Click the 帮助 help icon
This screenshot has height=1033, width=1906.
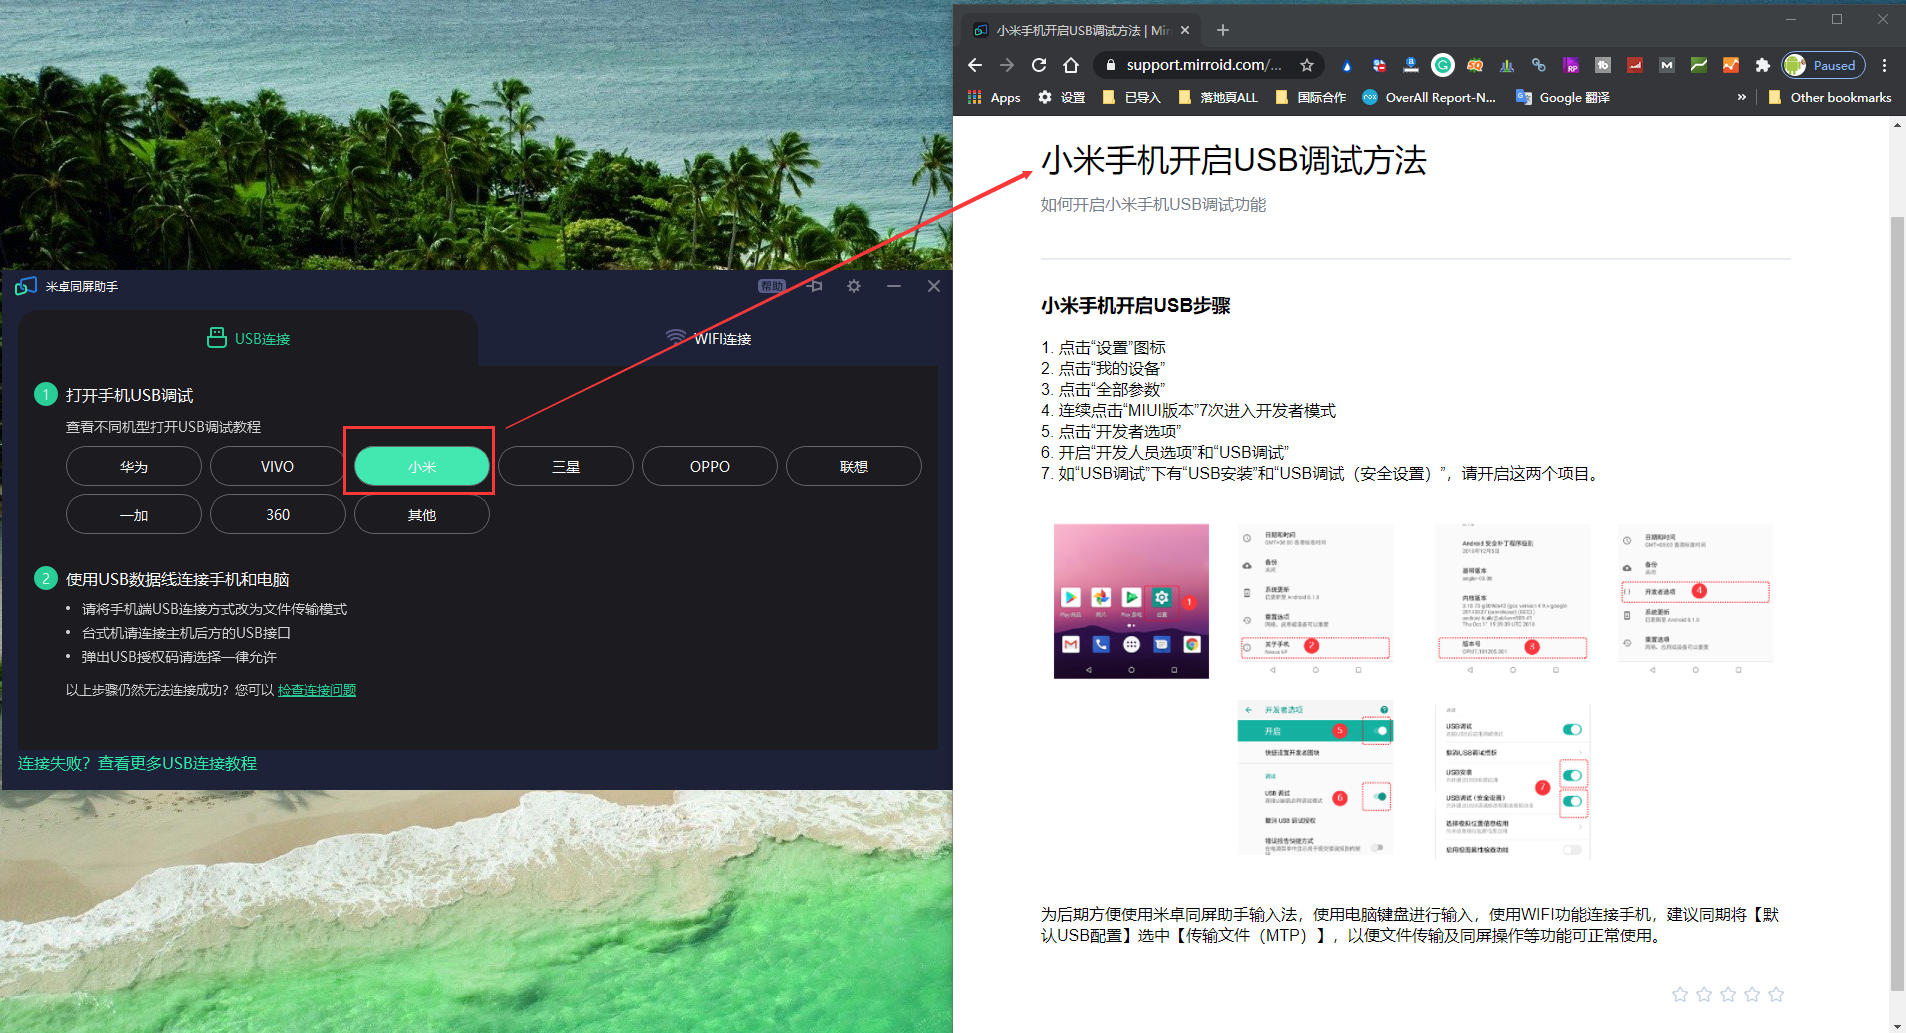(x=771, y=286)
